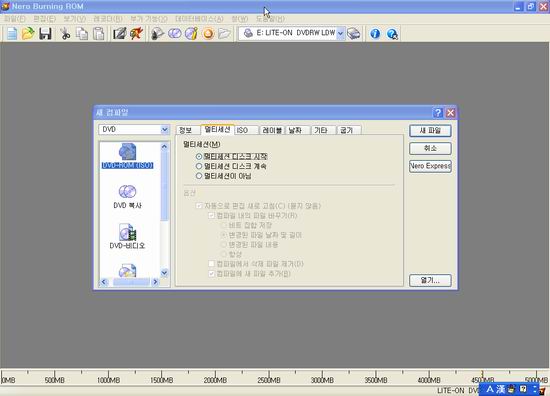550x396 pixels.
Task: Select the DVD-비디오 compilation type
Action: (x=127, y=236)
